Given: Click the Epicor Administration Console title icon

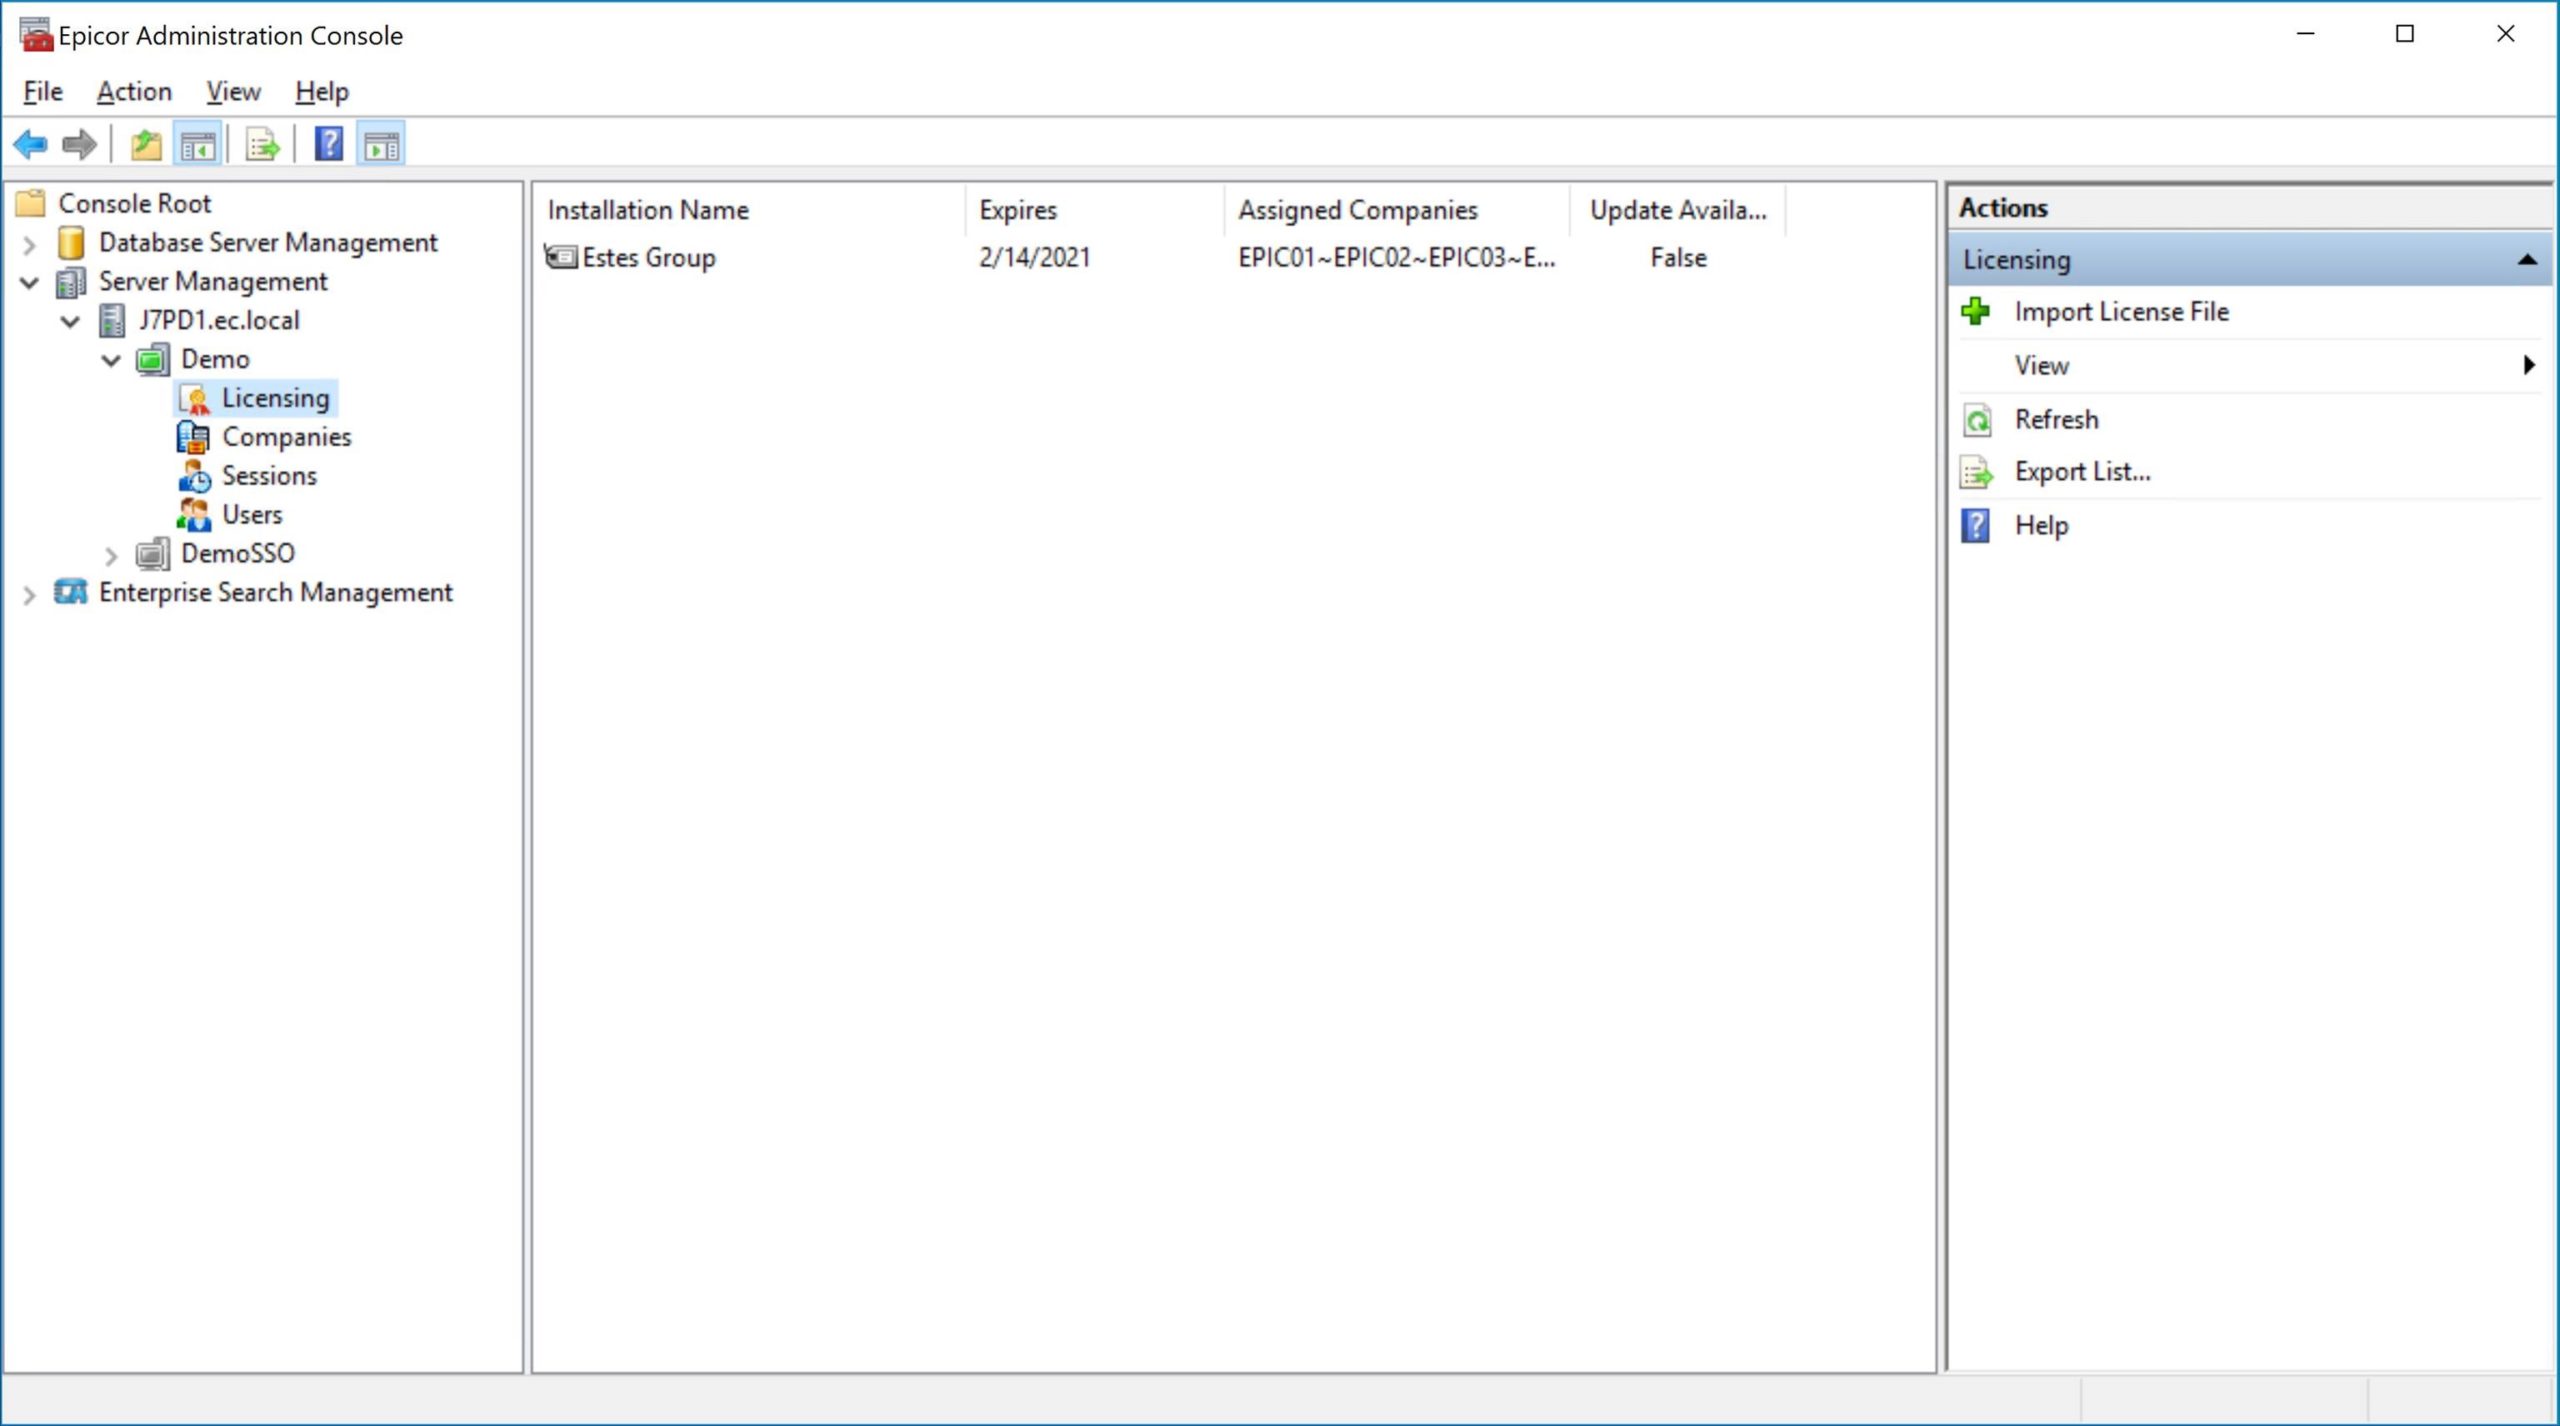Looking at the screenshot, I should pos(36,35).
